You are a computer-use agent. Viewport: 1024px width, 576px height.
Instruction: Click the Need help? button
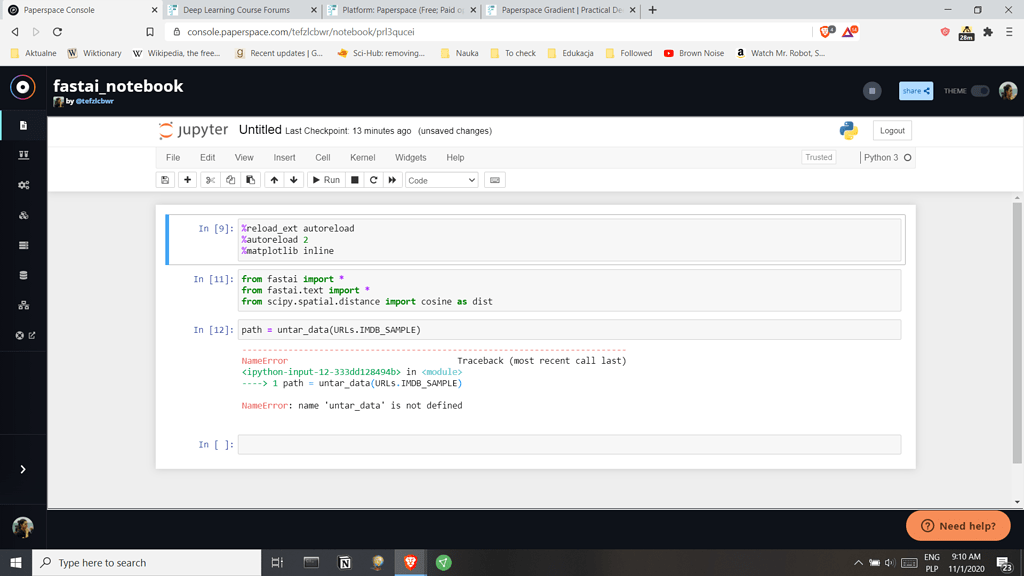point(957,525)
